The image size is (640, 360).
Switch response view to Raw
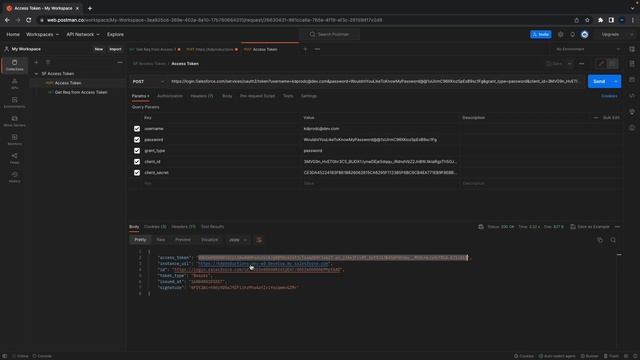[160, 240]
